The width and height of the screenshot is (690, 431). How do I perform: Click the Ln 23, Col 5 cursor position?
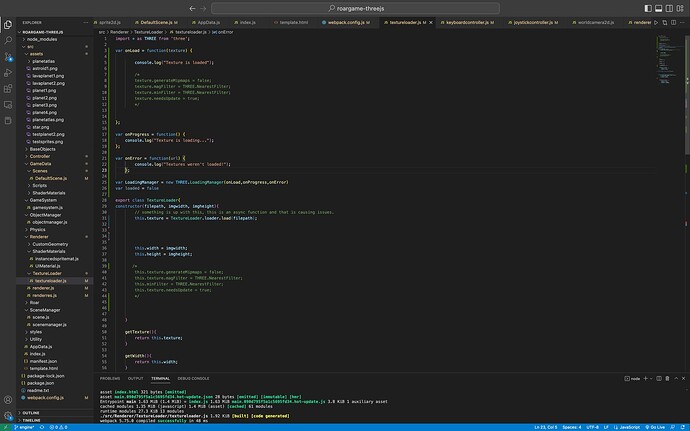tap(546, 427)
